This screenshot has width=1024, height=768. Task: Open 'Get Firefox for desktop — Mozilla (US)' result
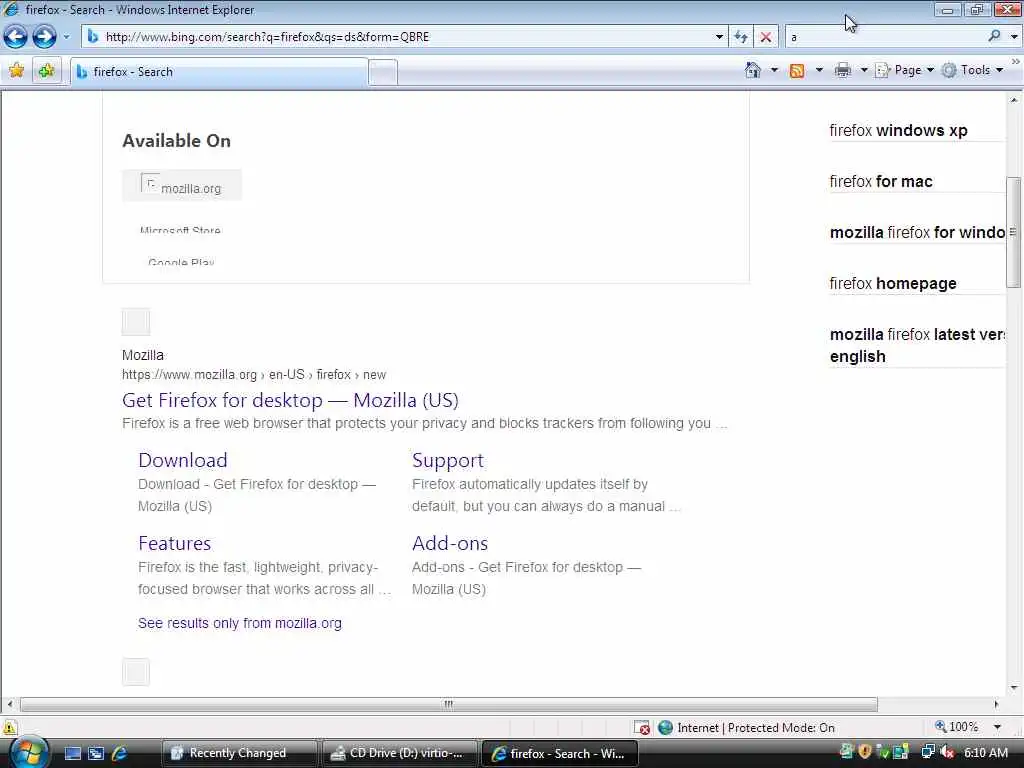pos(291,400)
